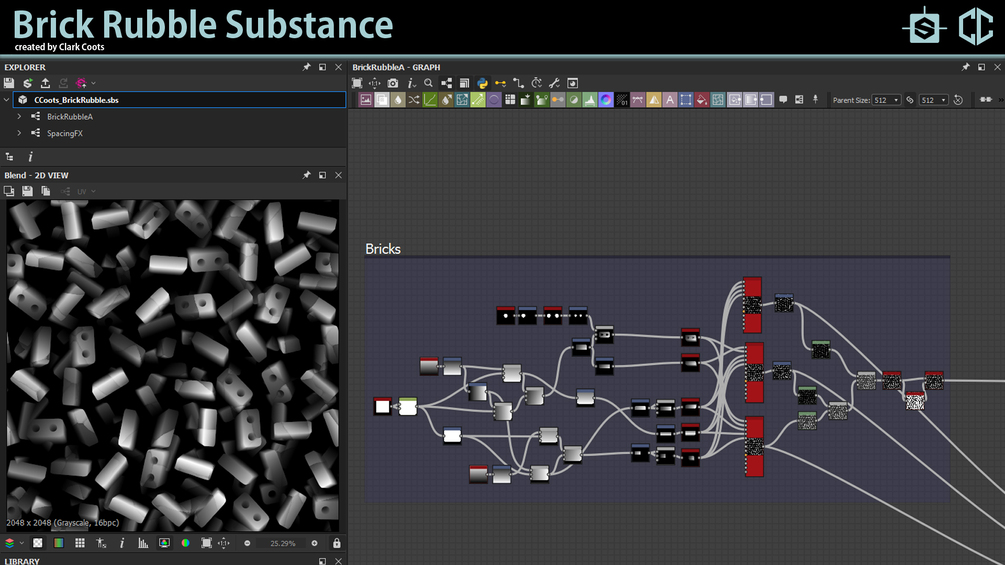Toggle color gradient display in 2D view
The image size is (1005, 565).
tap(59, 543)
